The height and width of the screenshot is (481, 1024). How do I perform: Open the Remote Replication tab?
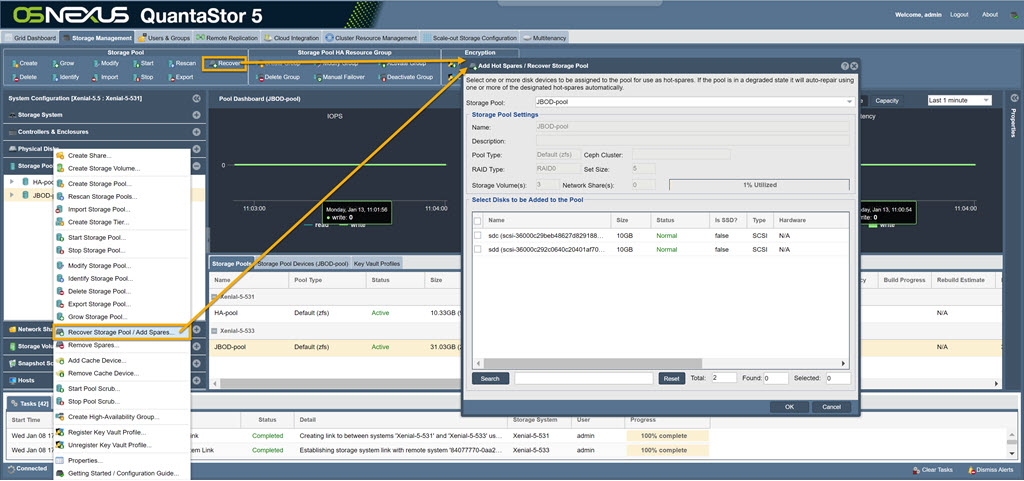point(227,38)
